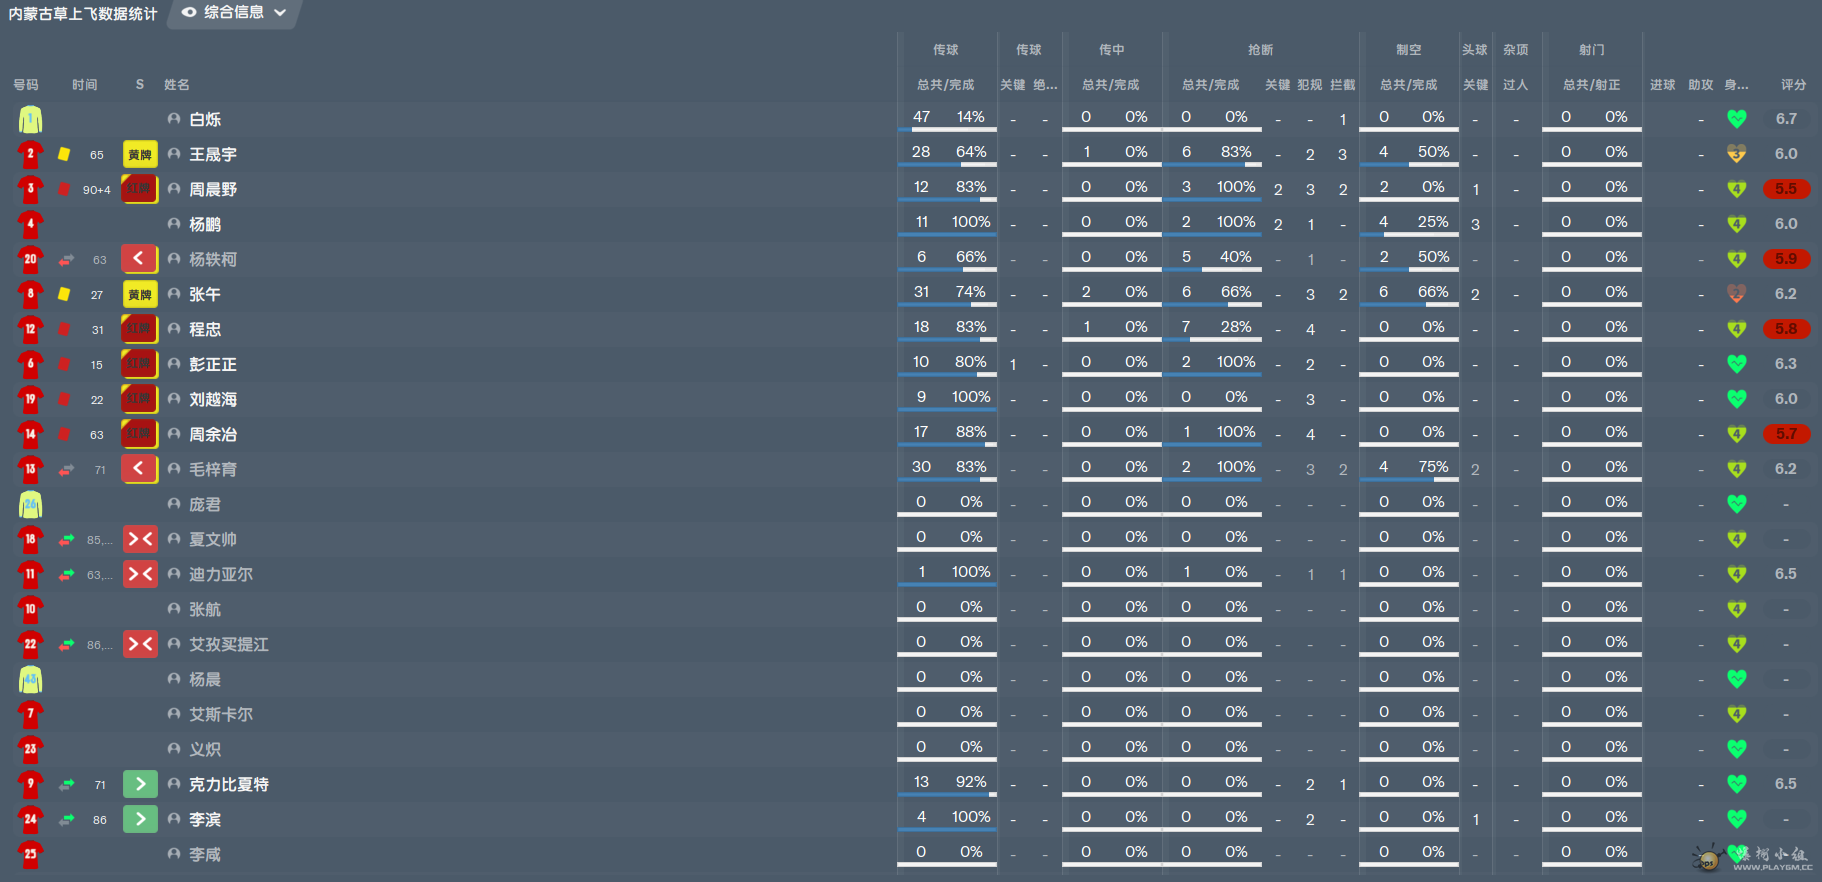Click goalkeeper shirt icon for 白烁
This screenshot has width=1822, height=882.
(x=30, y=119)
